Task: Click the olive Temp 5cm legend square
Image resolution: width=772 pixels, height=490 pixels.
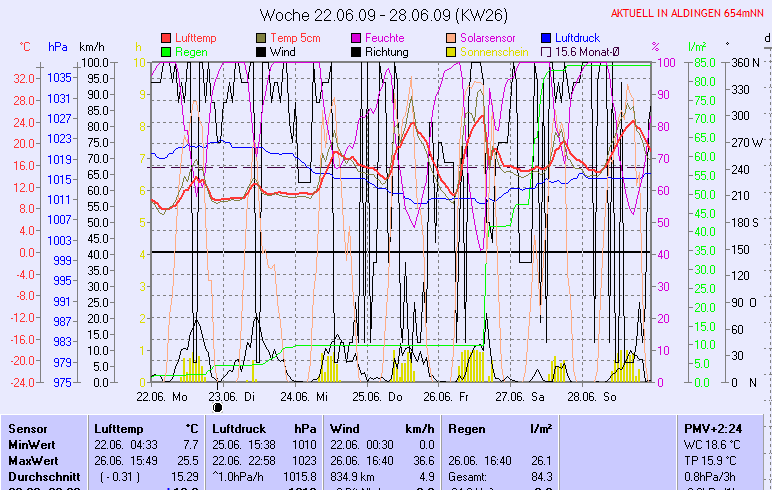Action: (262, 38)
